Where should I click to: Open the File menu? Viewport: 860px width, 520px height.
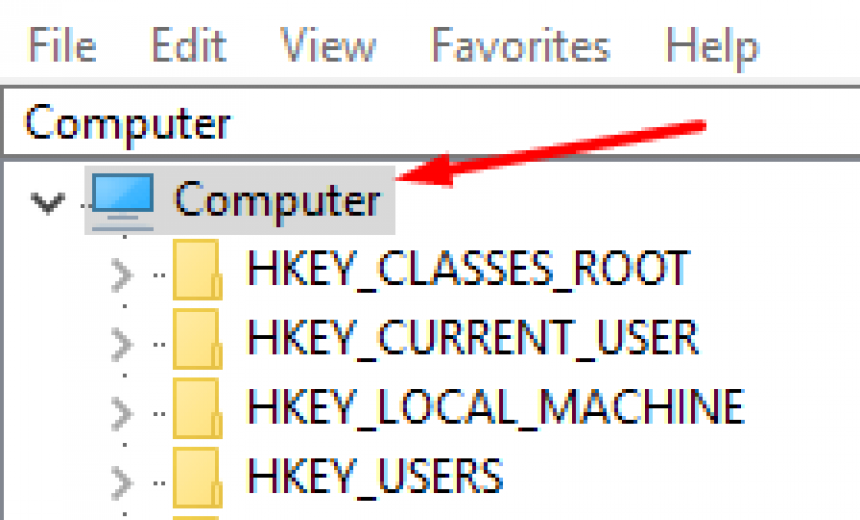click(62, 45)
